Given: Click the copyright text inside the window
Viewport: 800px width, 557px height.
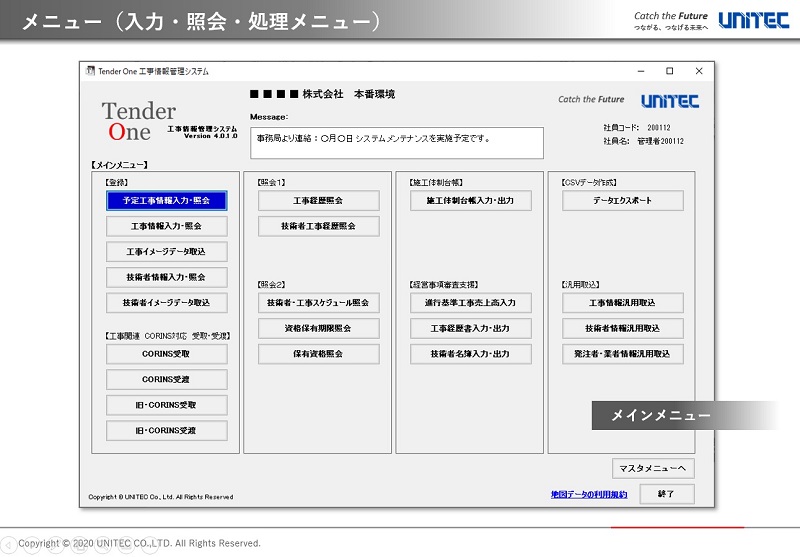Looking at the screenshot, I should point(161,497).
